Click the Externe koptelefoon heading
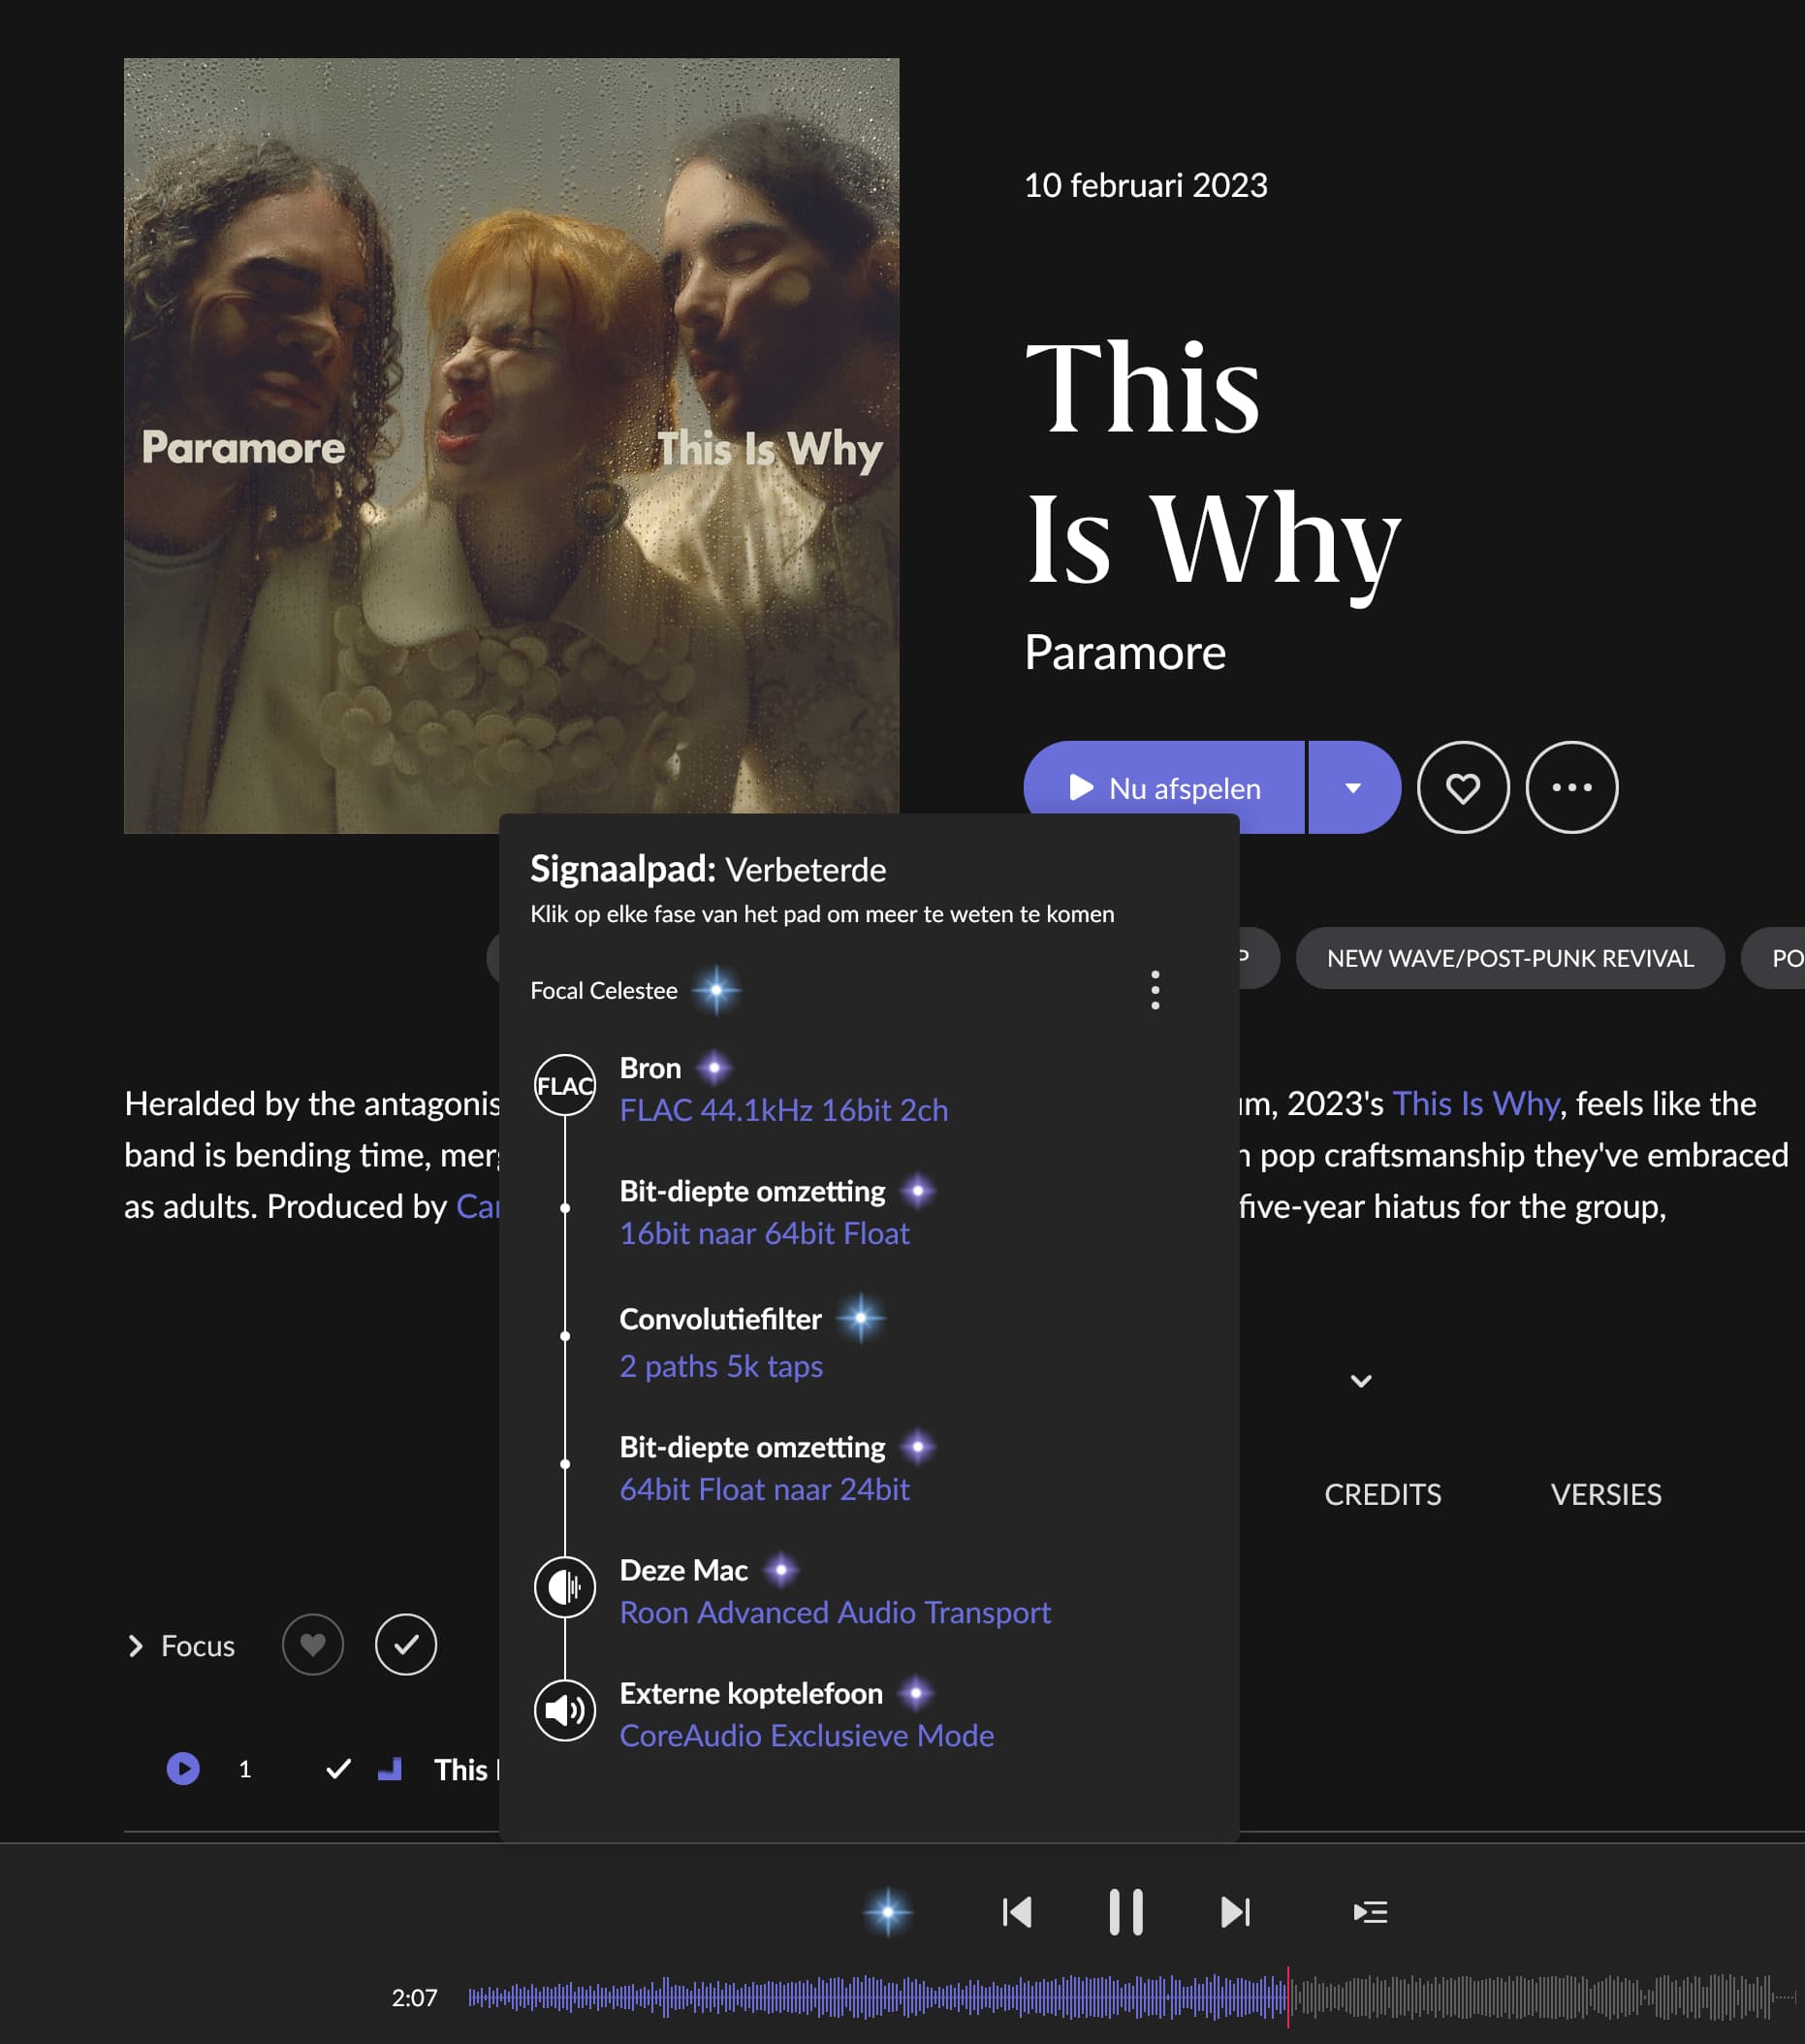This screenshot has height=2044, width=1805. (x=751, y=1693)
